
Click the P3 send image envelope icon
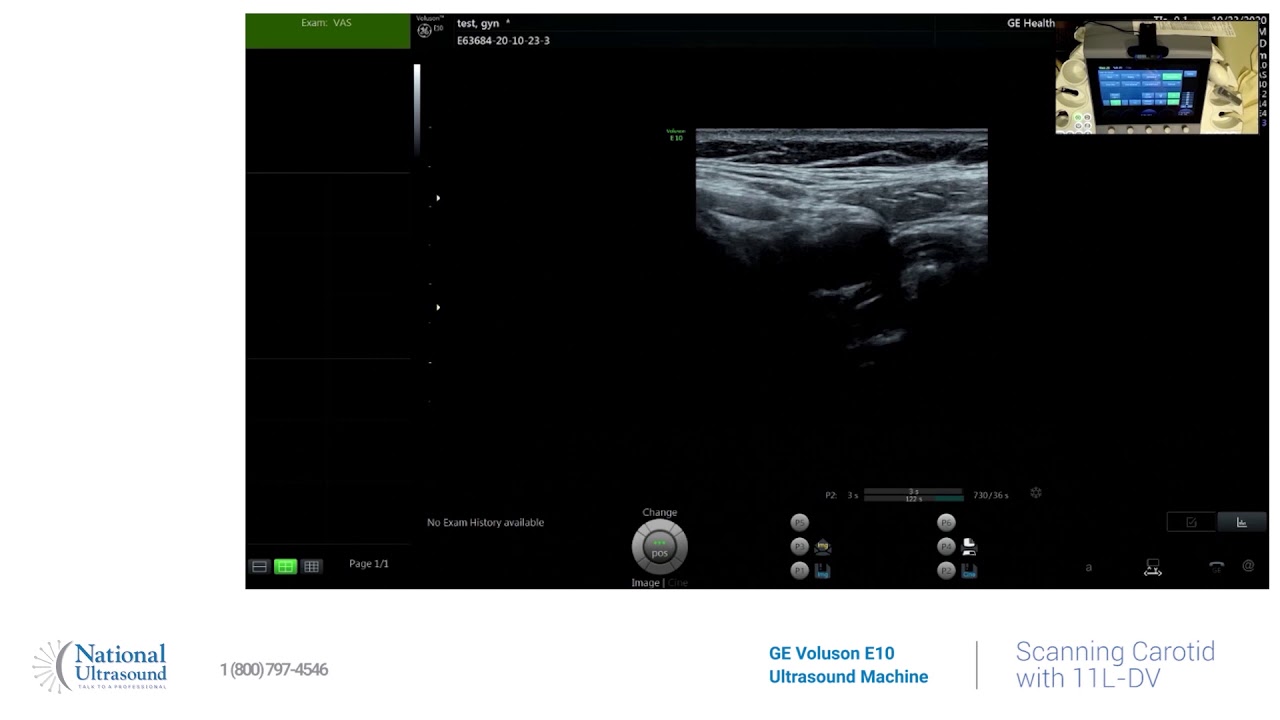point(823,547)
